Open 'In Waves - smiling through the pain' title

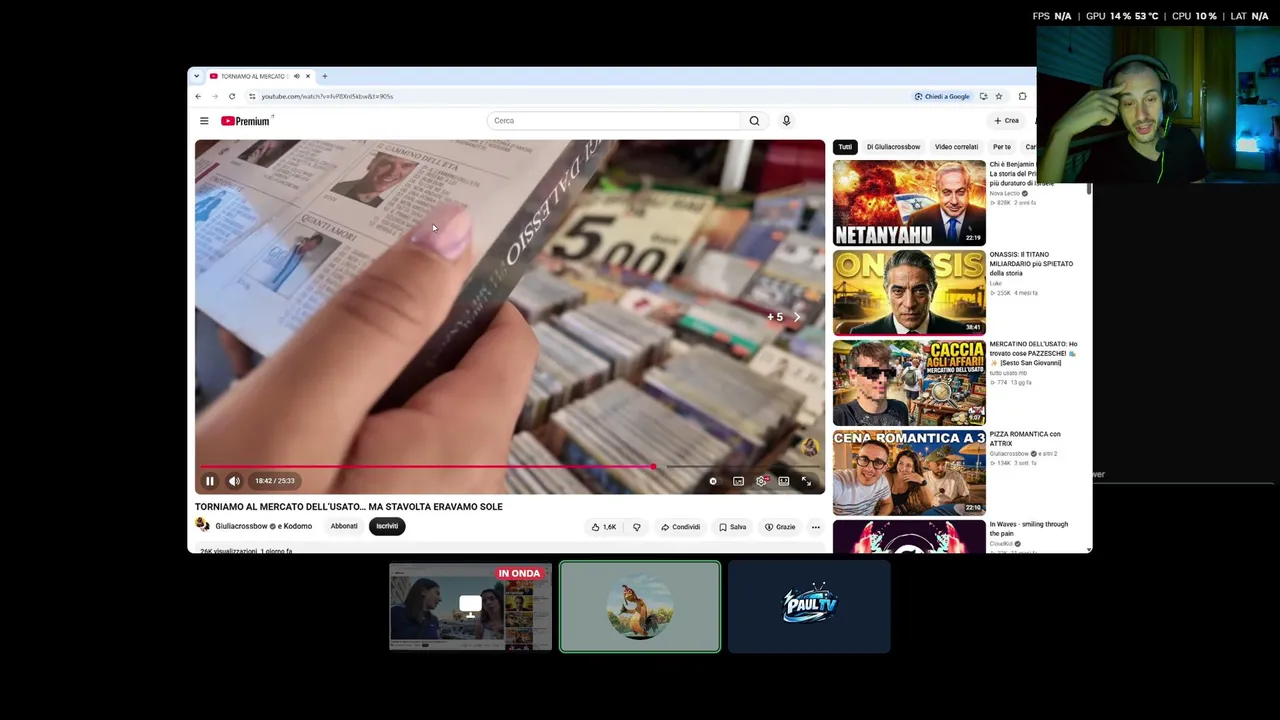(x=1029, y=529)
